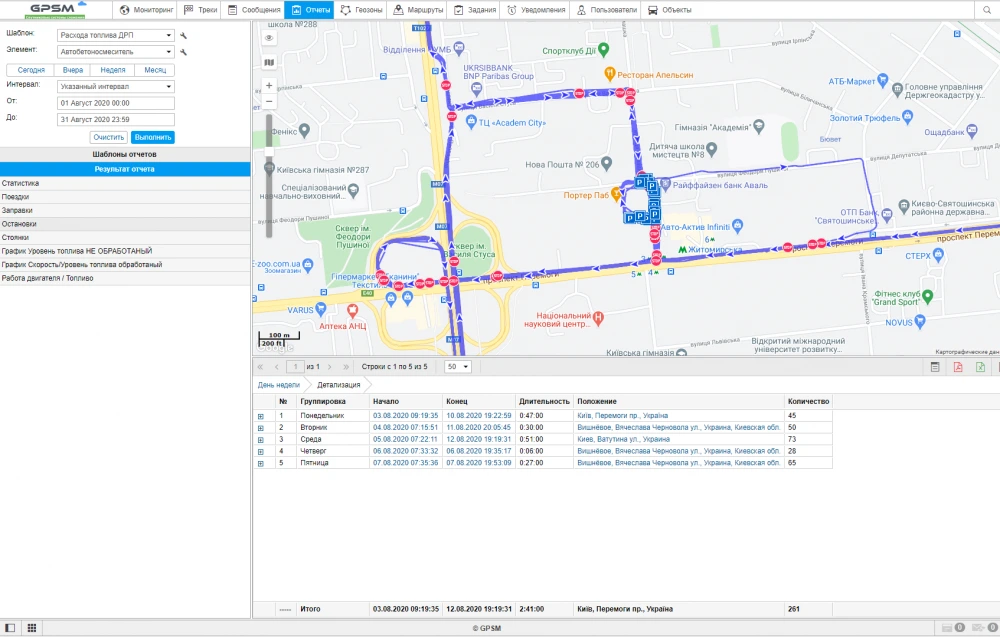Select the Неделя period option
The image size is (1000, 639).
click(x=113, y=70)
